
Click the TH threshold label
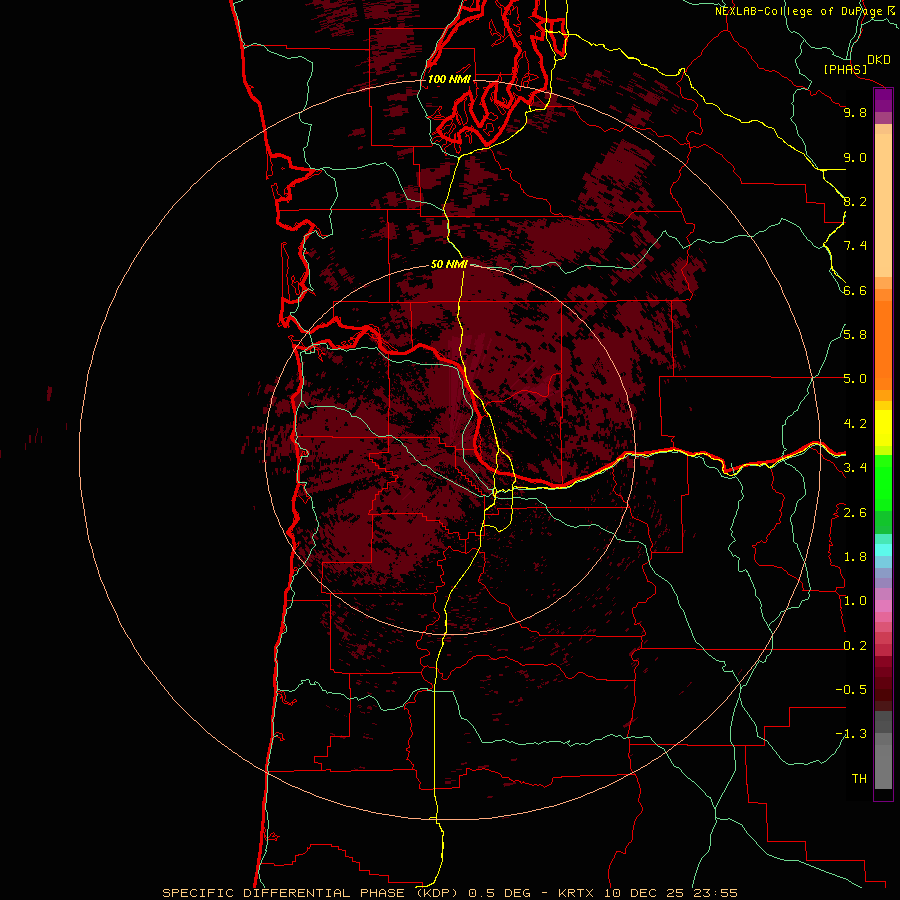point(859,779)
